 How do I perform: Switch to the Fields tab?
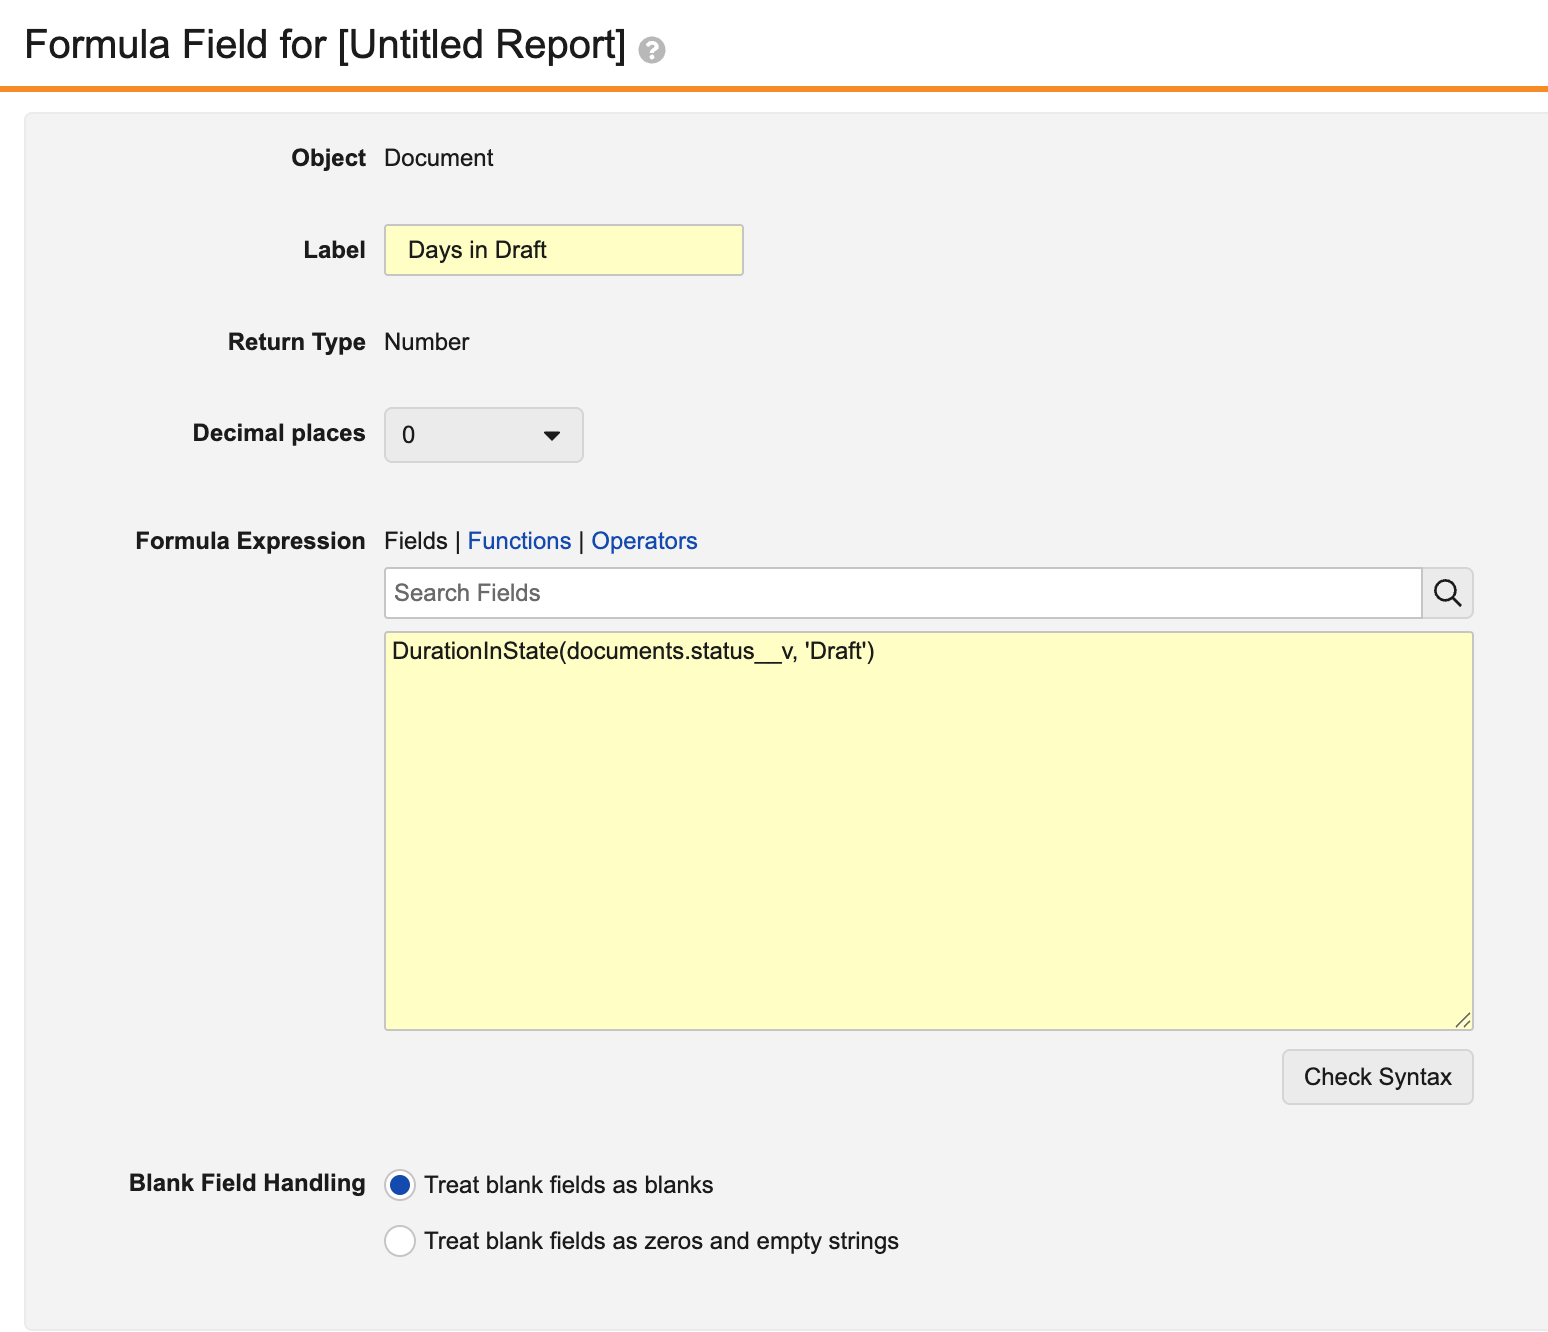415,541
